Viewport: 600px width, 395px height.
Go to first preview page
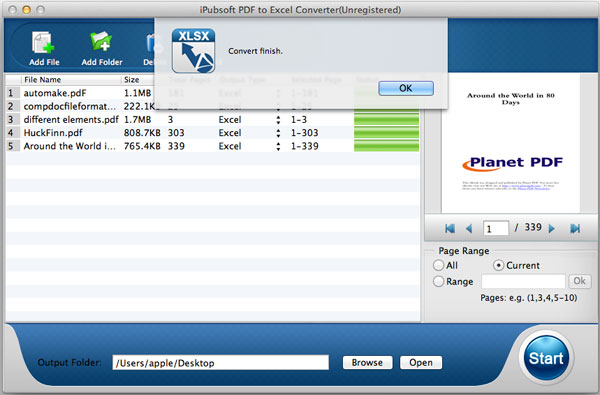tap(450, 229)
